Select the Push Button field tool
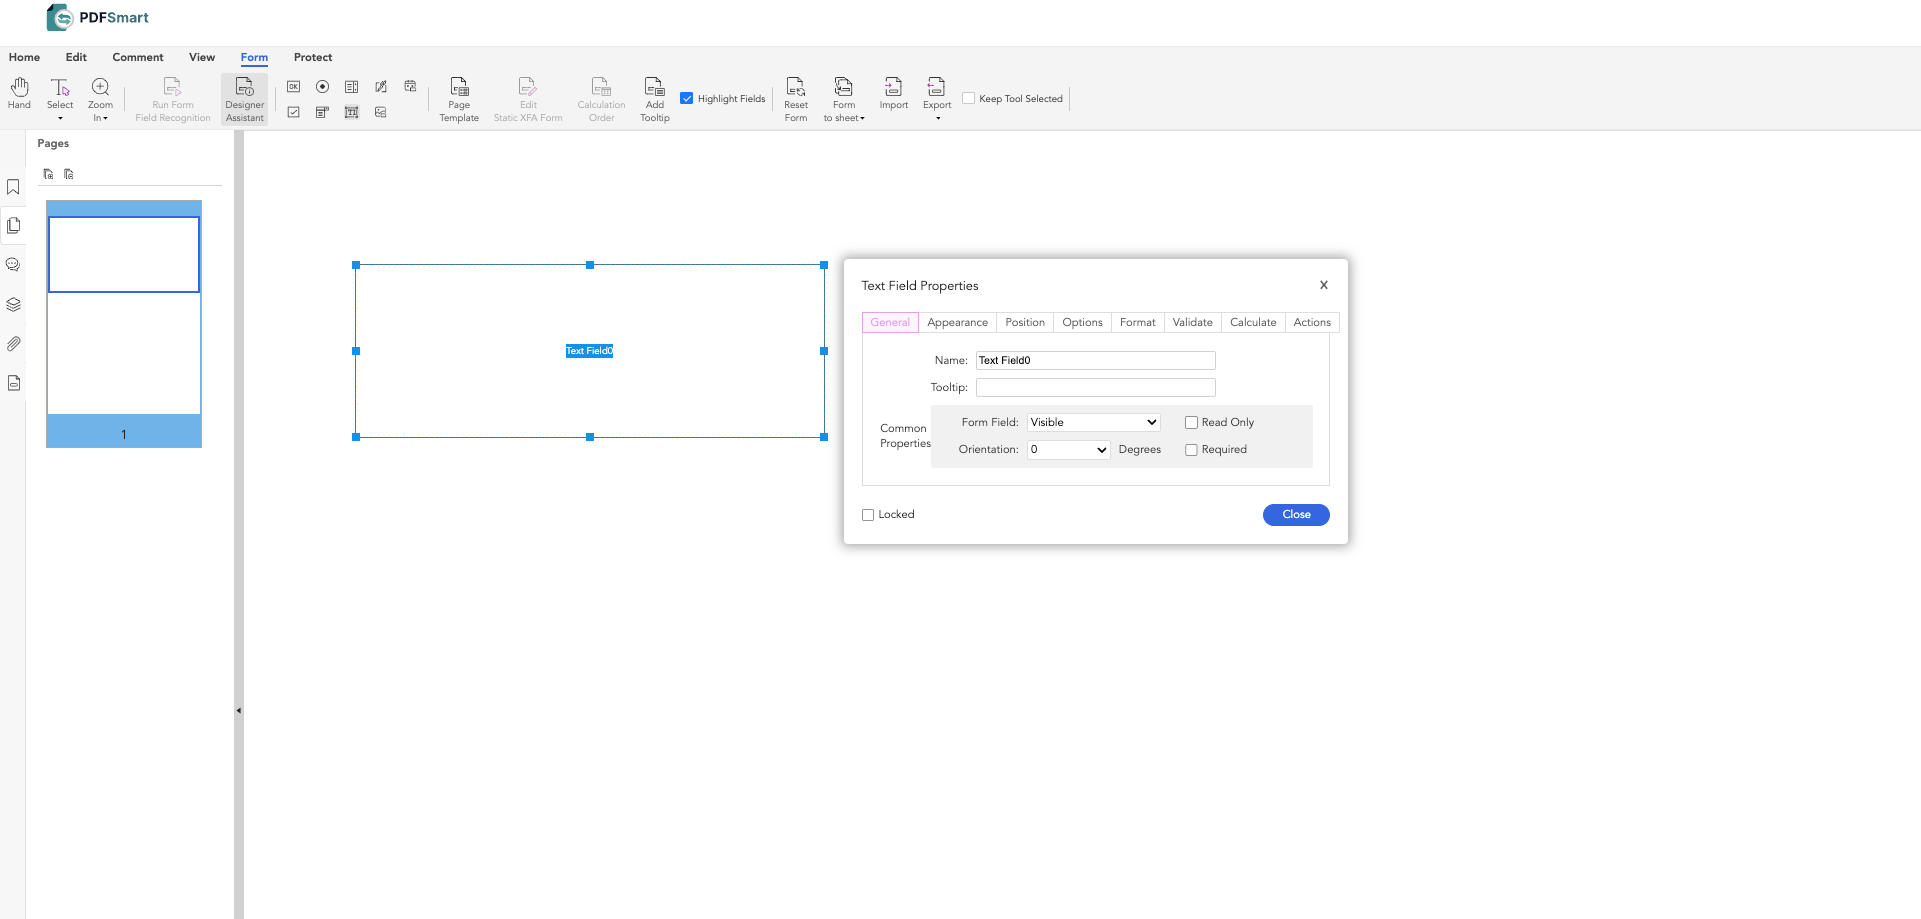Image resolution: width=1921 pixels, height=919 pixels. point(294,86)
